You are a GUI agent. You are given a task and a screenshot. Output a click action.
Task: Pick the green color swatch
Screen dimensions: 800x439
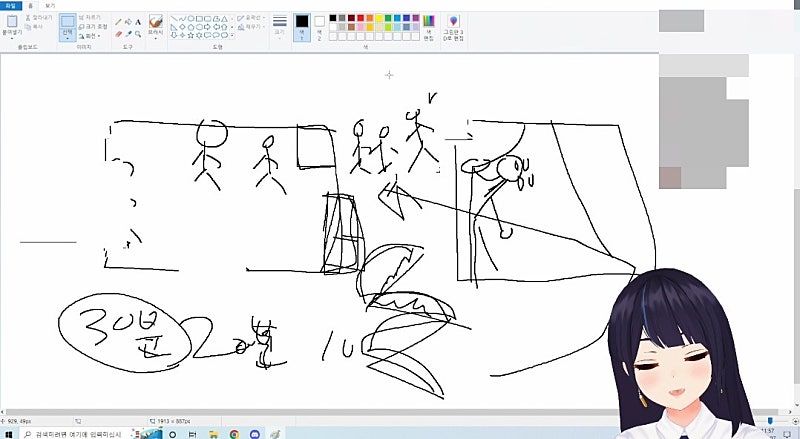(x=388, y=18)
